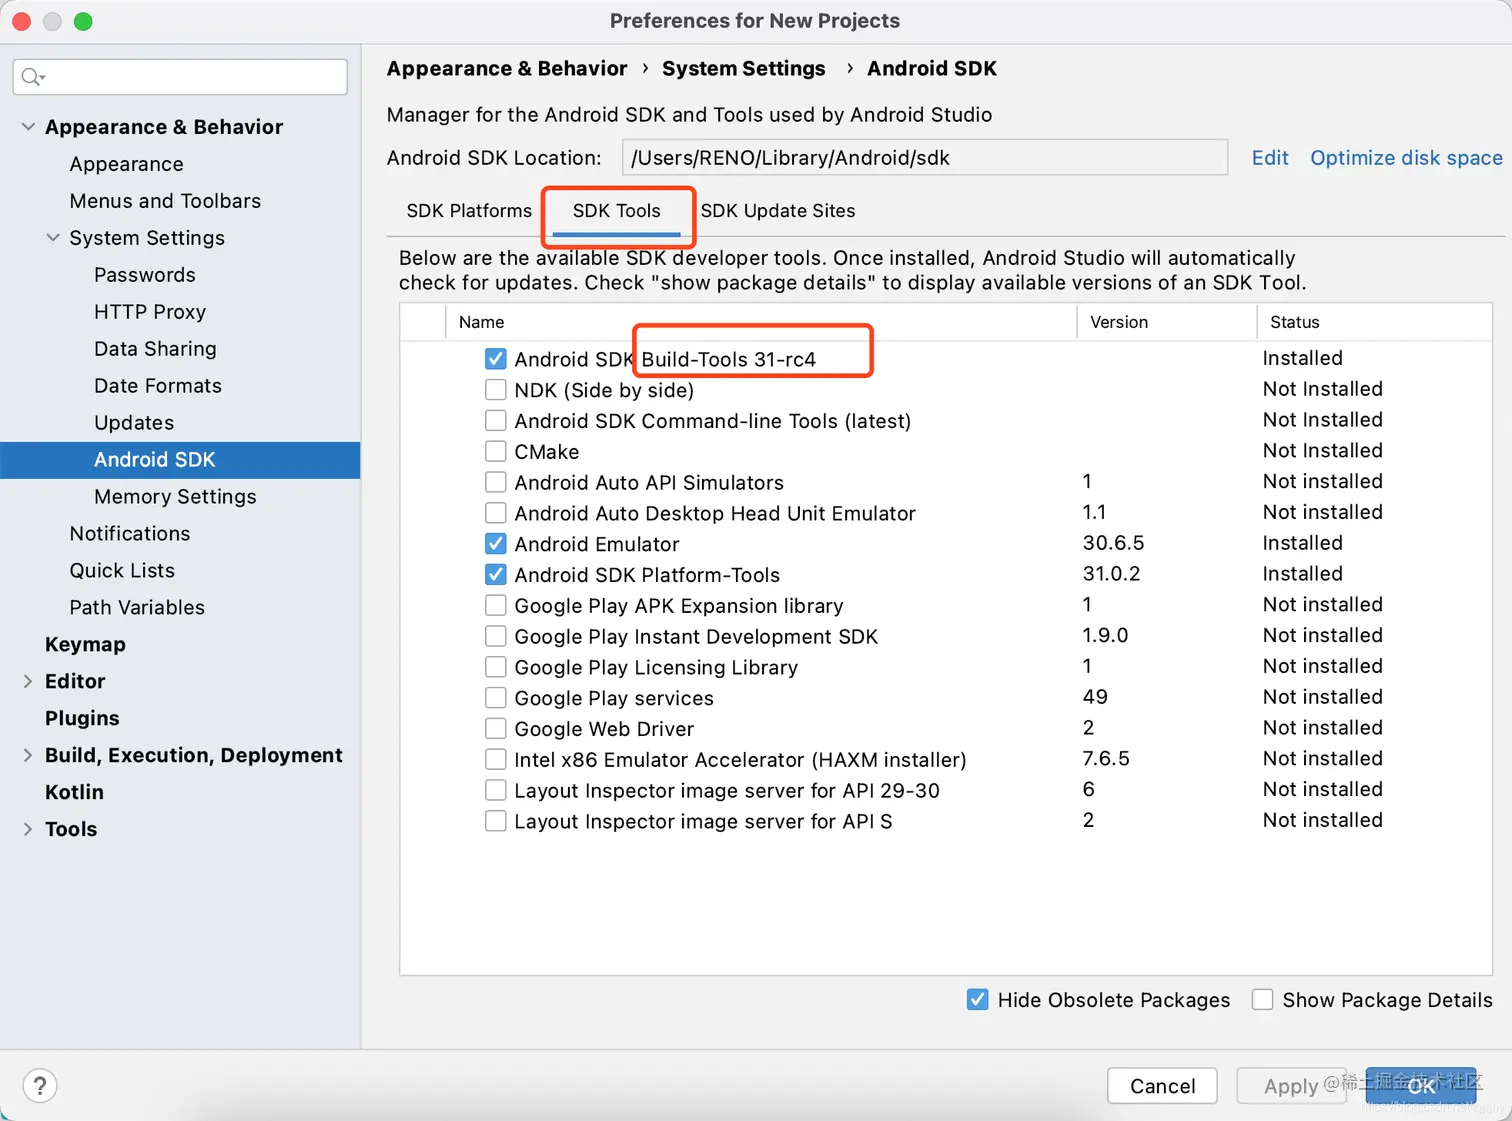
Task: Expand Build, Execution, Deployment node
Action: (x=28, y=755)
